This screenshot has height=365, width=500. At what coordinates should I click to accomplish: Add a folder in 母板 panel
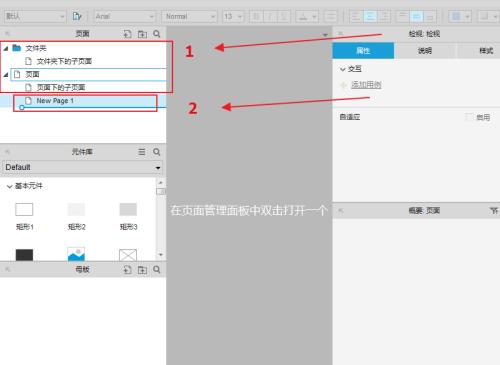point(142,269)
